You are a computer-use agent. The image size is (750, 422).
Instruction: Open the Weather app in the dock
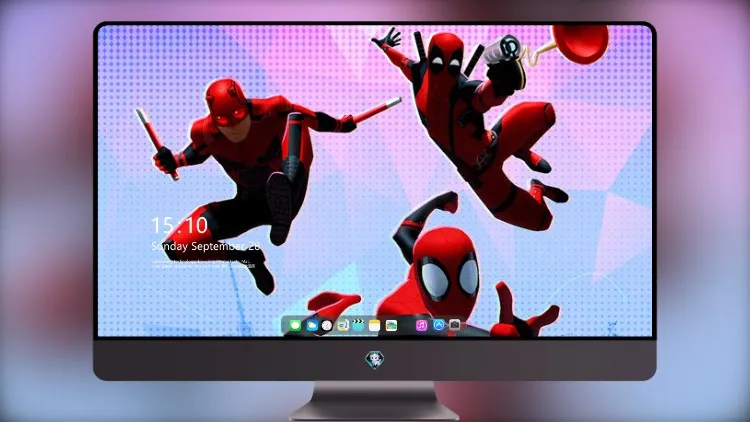pos(312,325)
